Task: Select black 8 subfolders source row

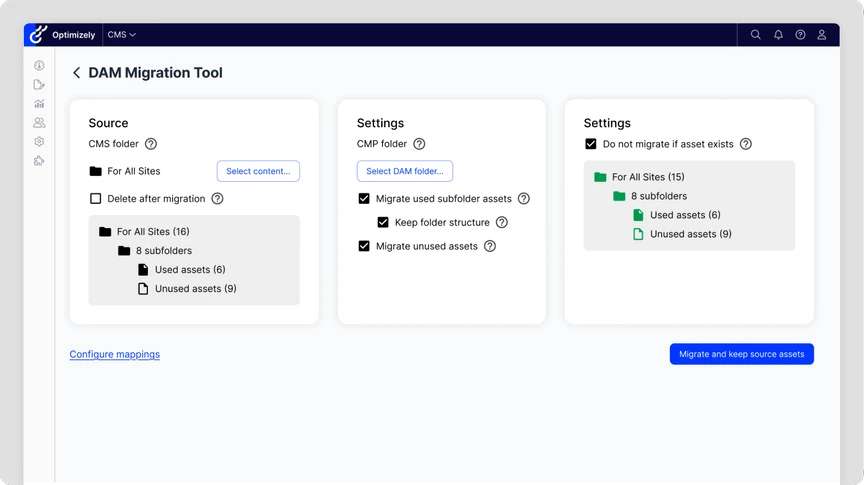Action: [155, 250]
